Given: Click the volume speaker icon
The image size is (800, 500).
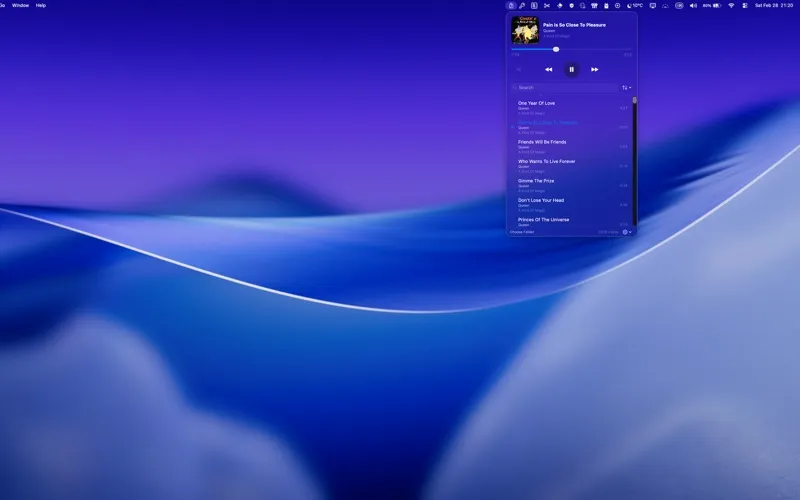Looking at the screenshot, I should [x=695, y=5].
